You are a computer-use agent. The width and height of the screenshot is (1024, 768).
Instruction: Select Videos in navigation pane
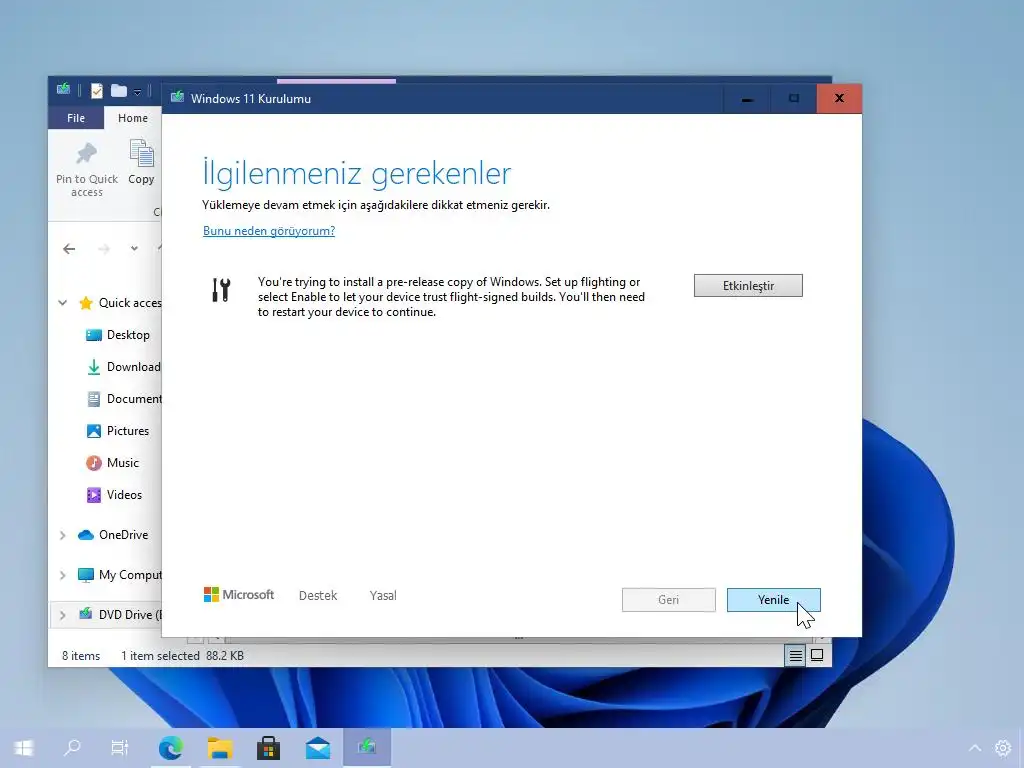[x=114, y=495]
